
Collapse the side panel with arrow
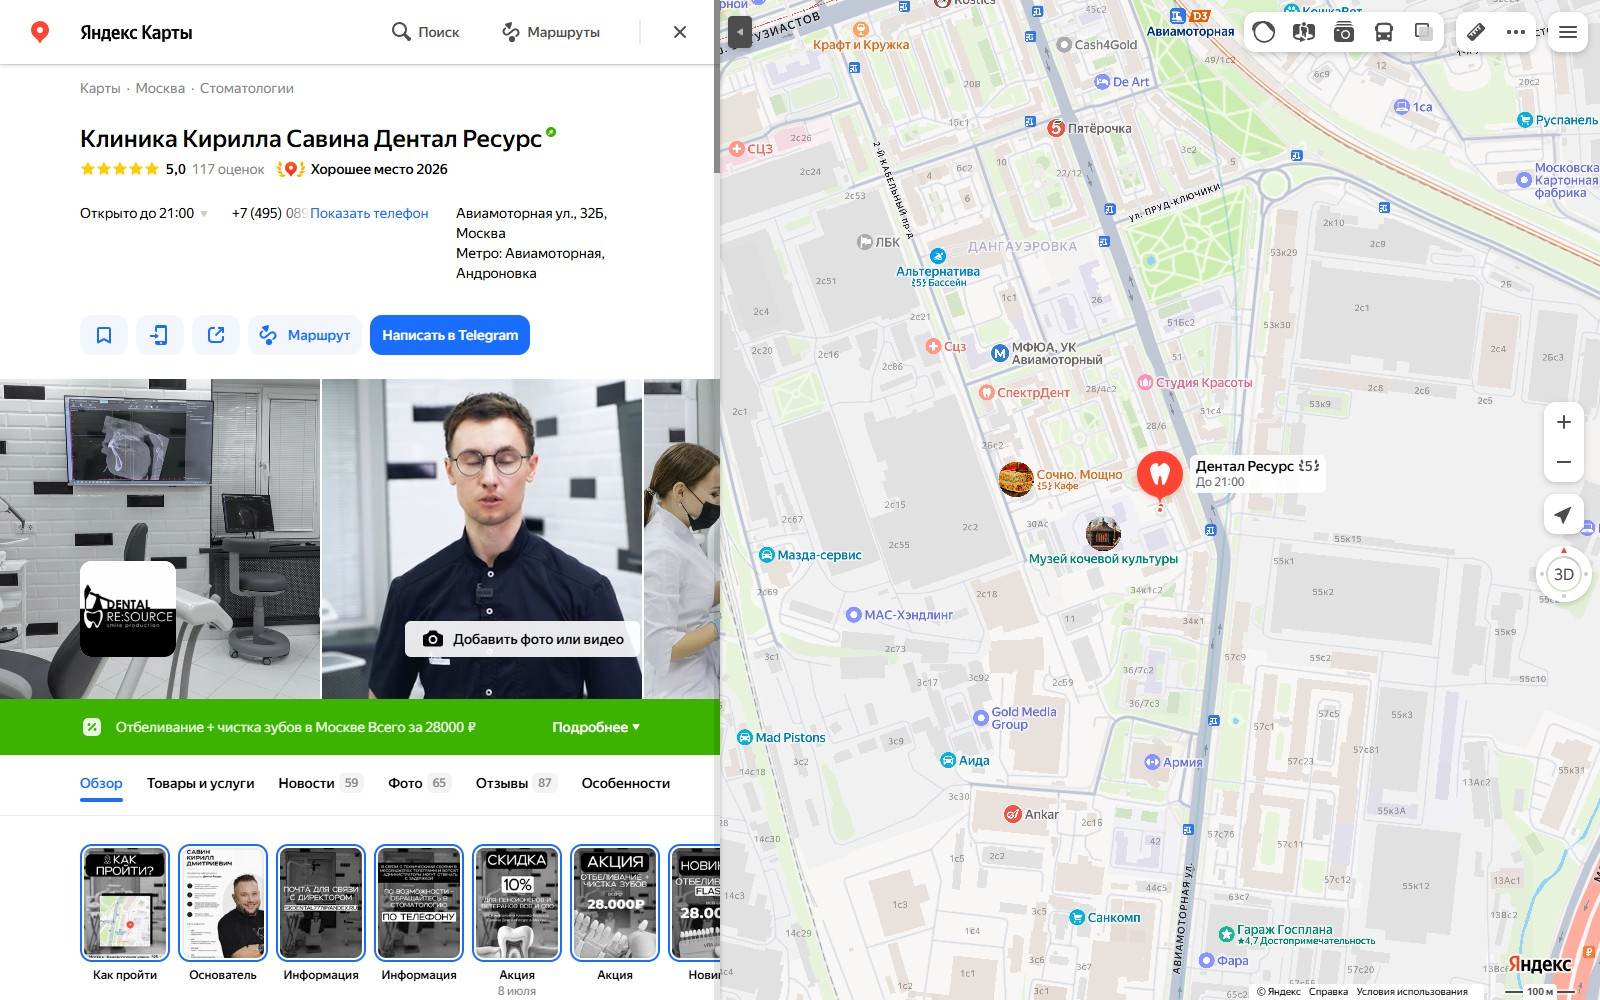(x=739, y=32)
